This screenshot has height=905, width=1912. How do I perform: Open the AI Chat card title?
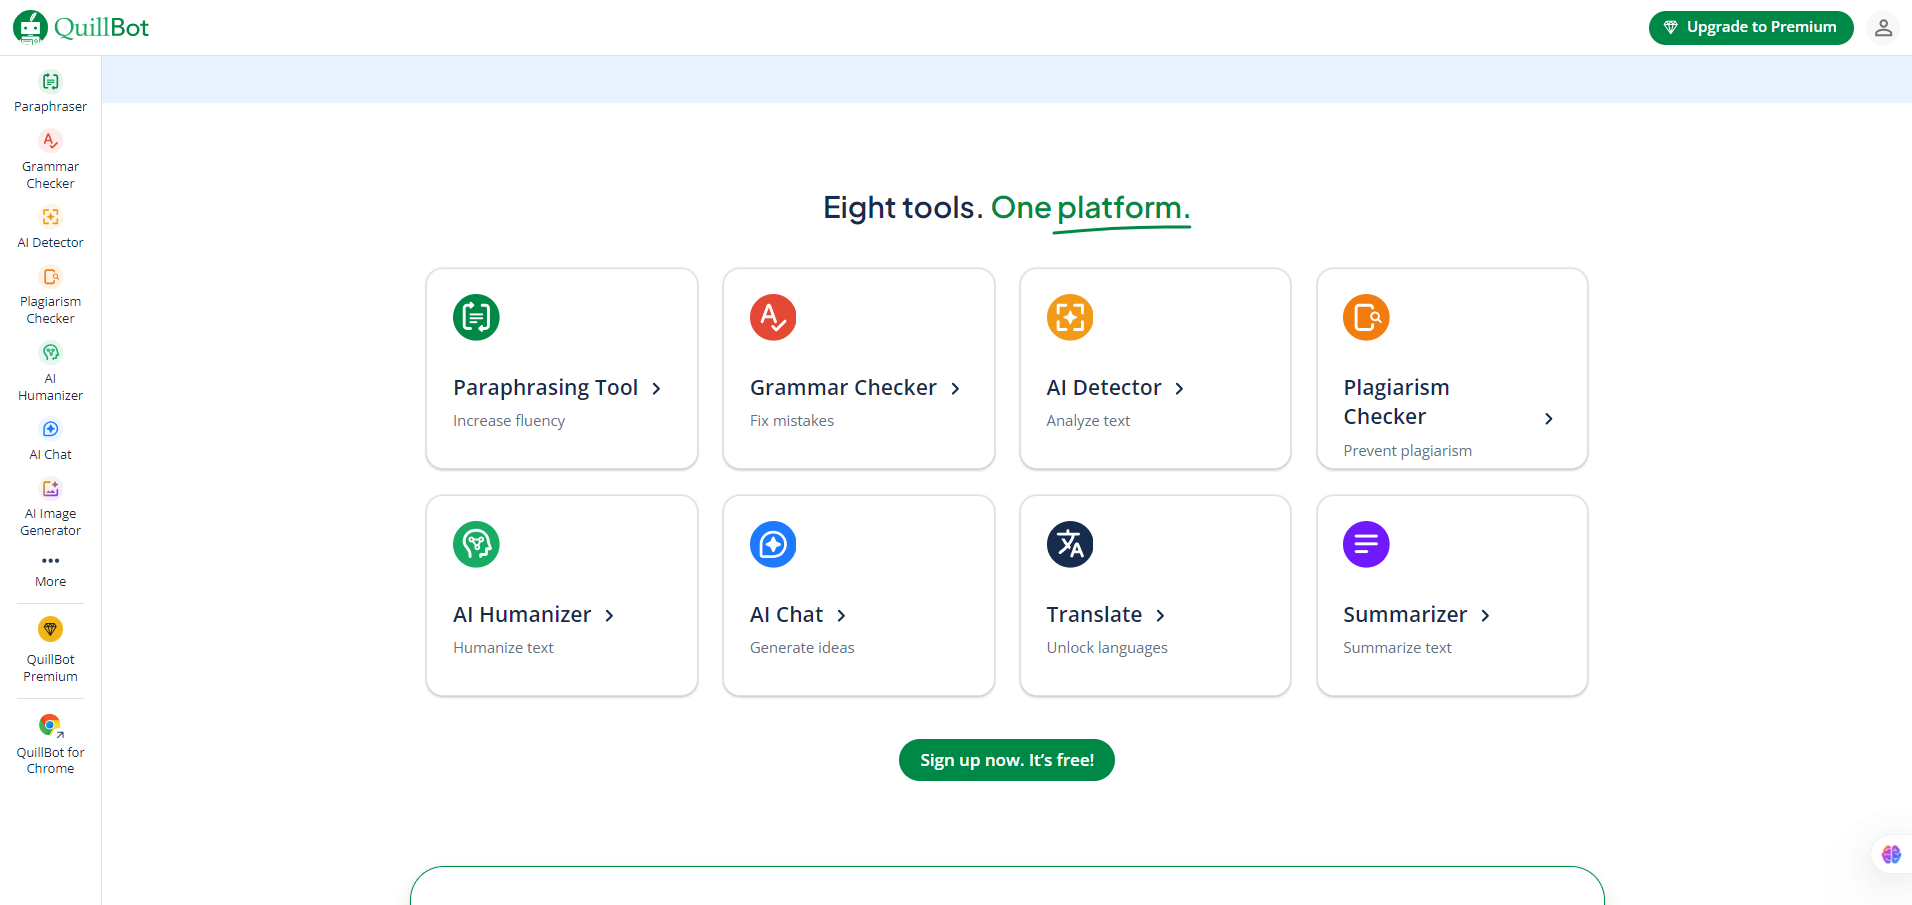[x=786, y=615]
